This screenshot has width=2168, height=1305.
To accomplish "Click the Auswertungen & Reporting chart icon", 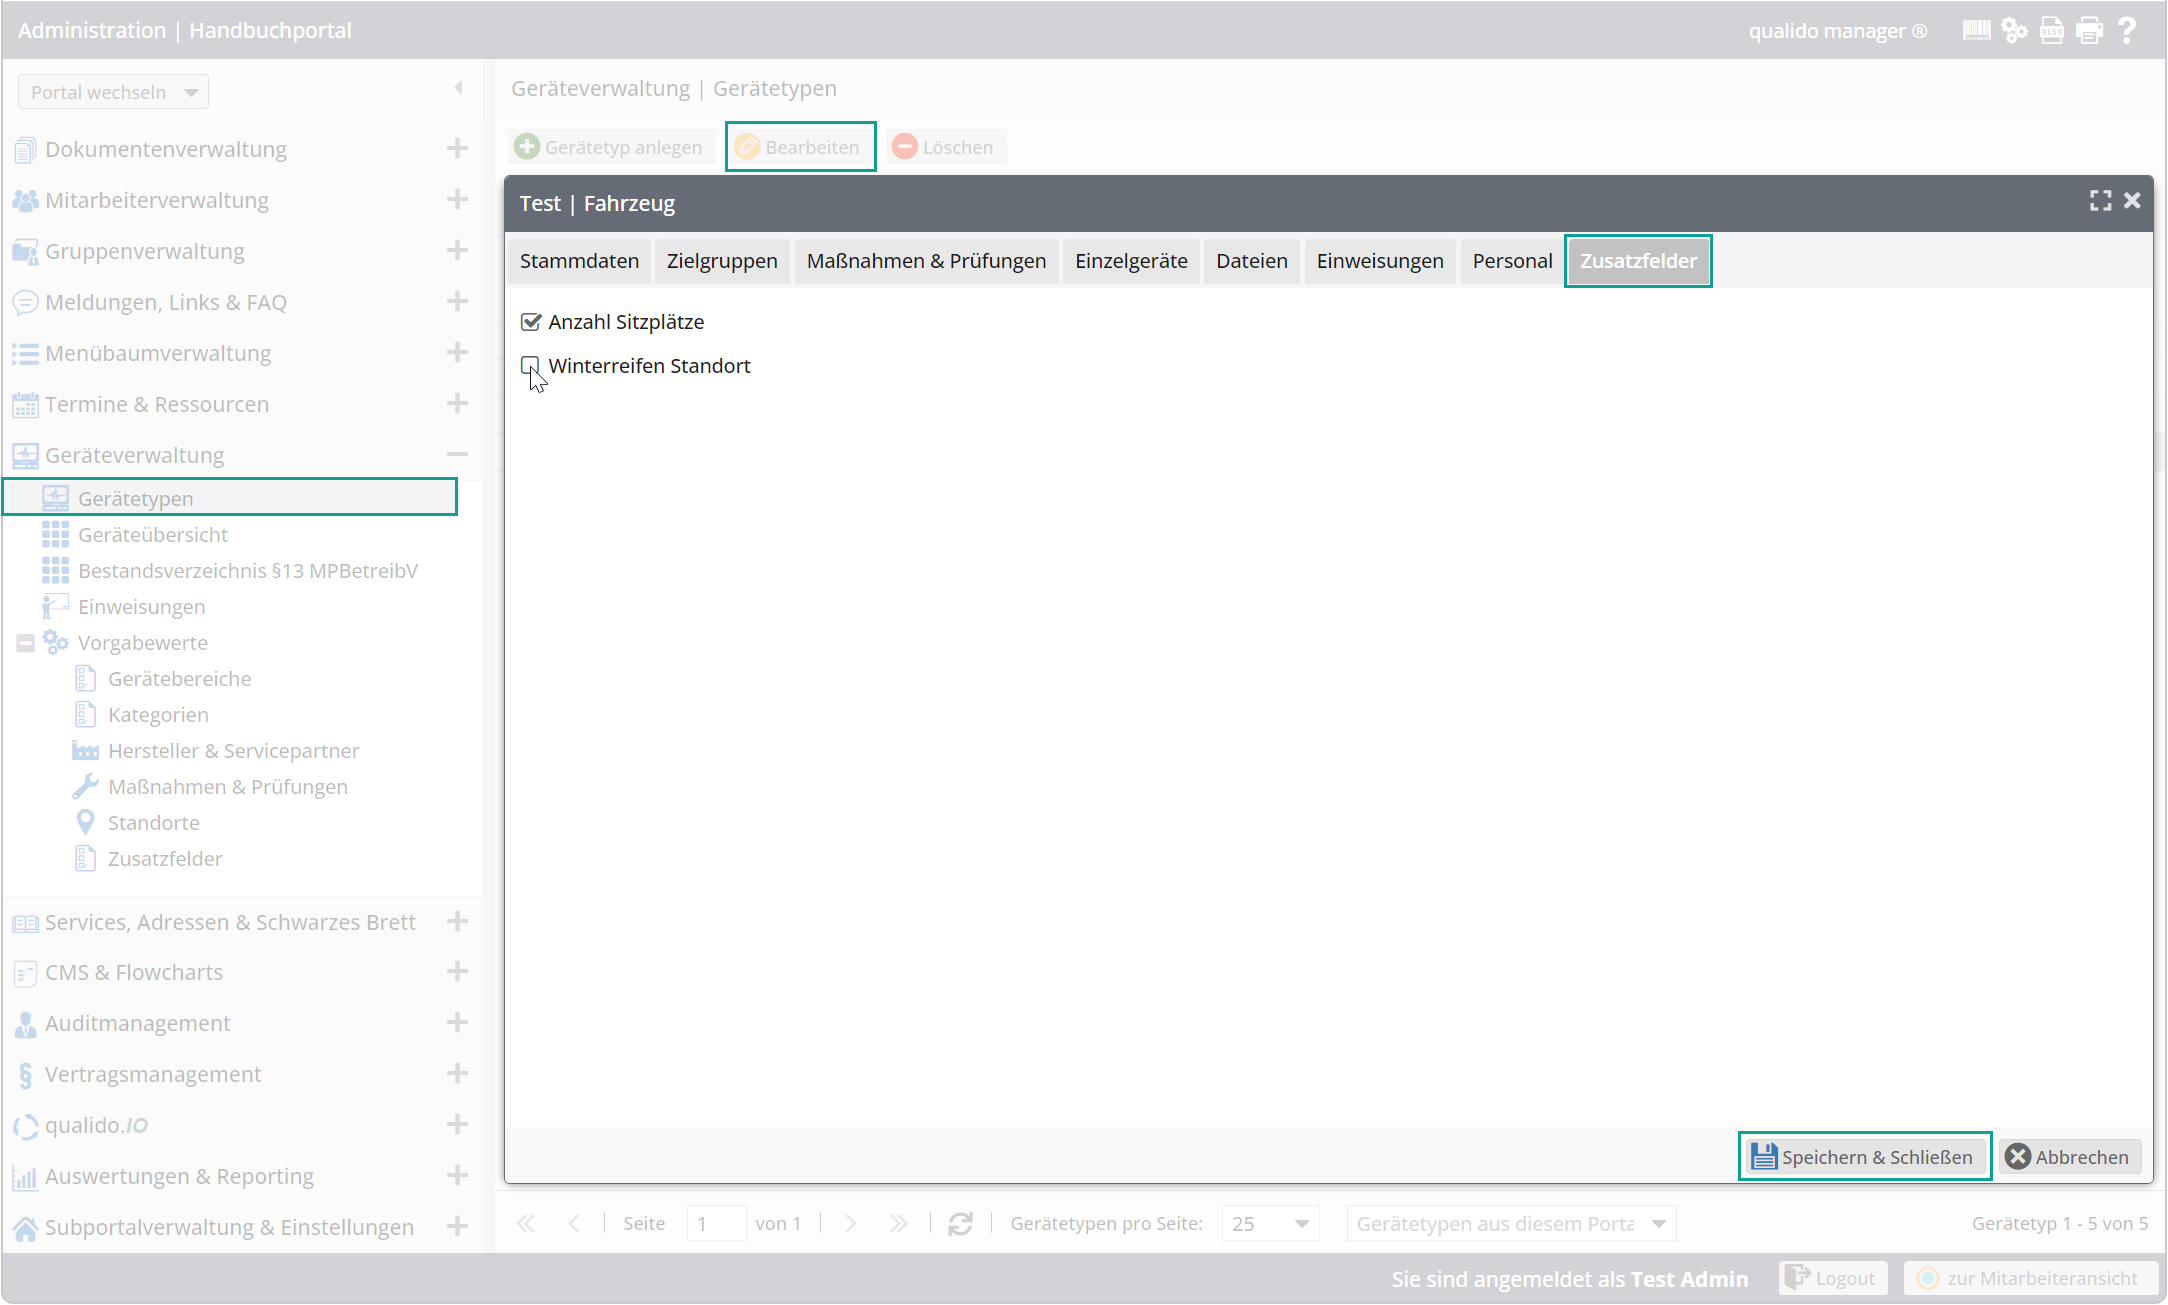I will 25,1177.
